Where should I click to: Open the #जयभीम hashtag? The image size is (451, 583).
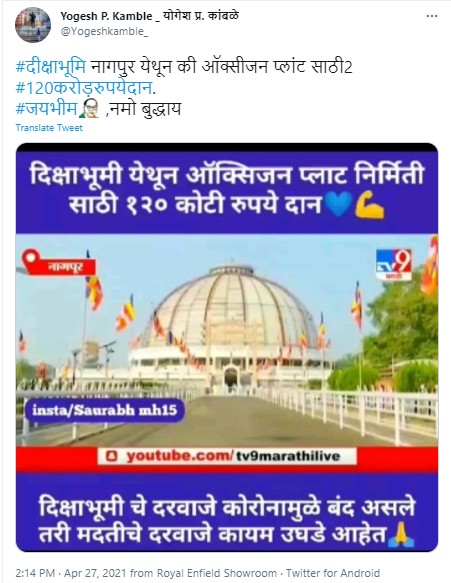click(x=47, y=109)
